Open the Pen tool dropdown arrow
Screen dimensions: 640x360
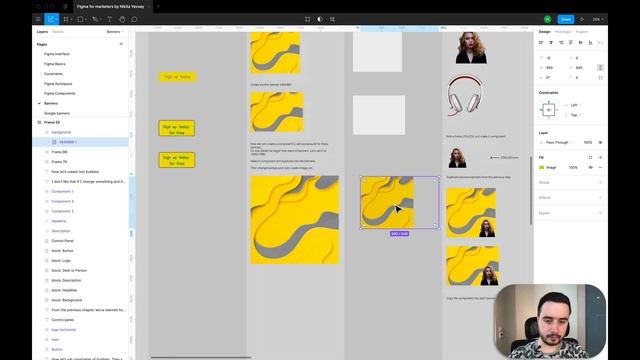click(100, 19)
